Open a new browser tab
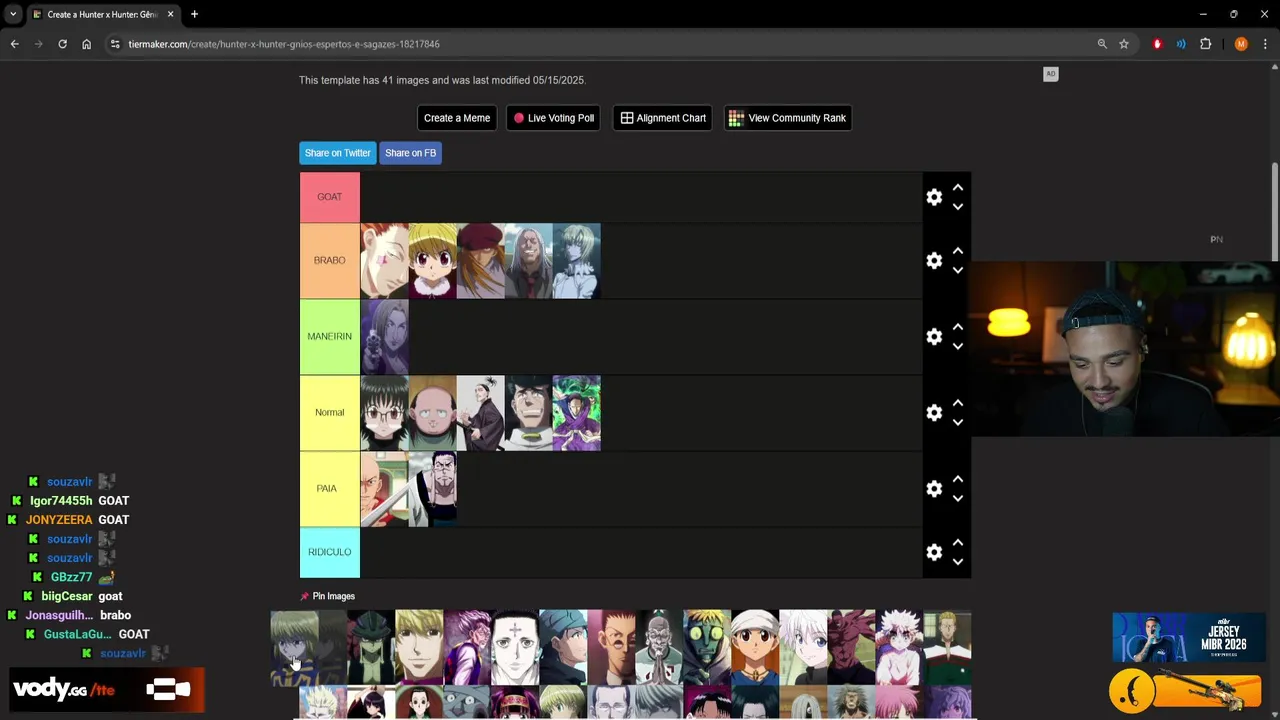1280x720 pixels. coord(194,14)
